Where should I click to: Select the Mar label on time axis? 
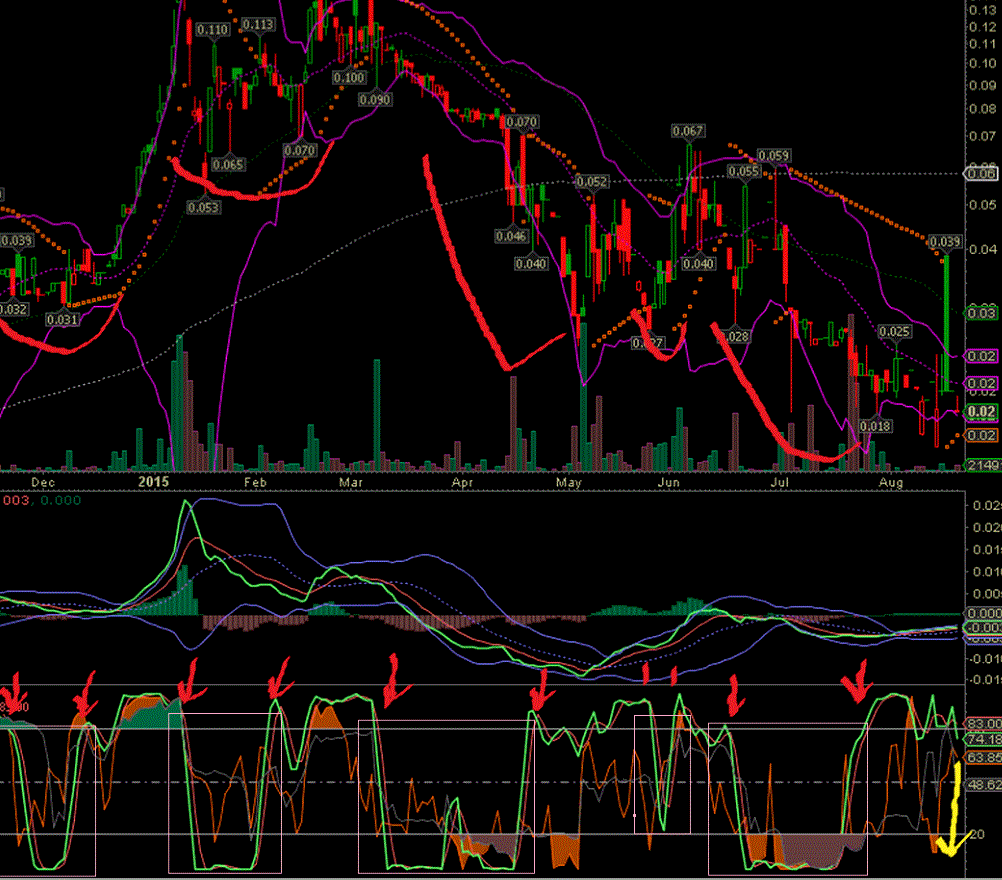pos(351,482)
